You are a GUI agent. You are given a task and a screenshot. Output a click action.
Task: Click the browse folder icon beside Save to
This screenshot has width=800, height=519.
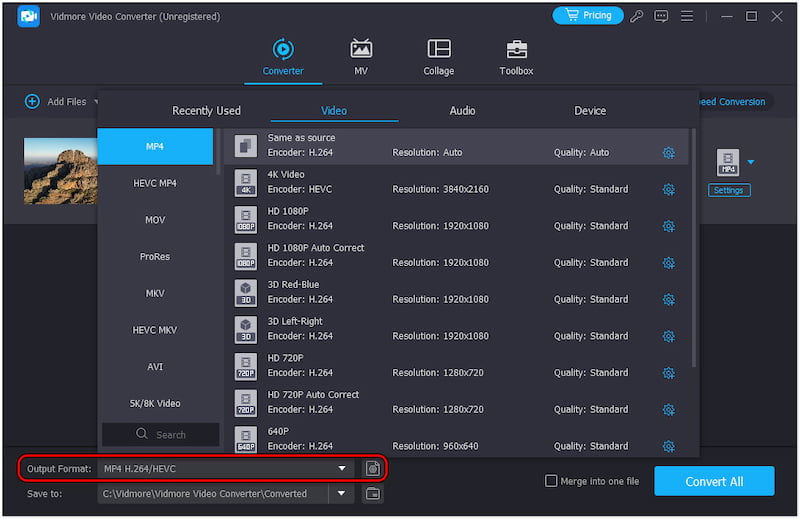(x=372, y=493)
